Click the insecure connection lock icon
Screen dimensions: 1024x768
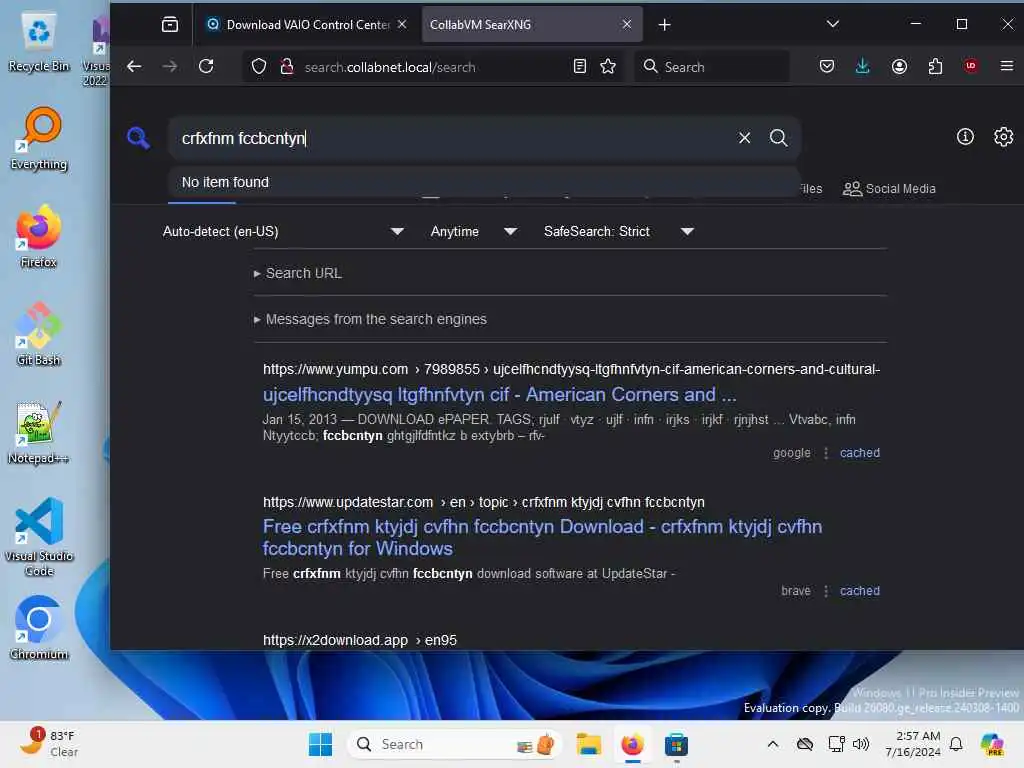pos(286,67)
